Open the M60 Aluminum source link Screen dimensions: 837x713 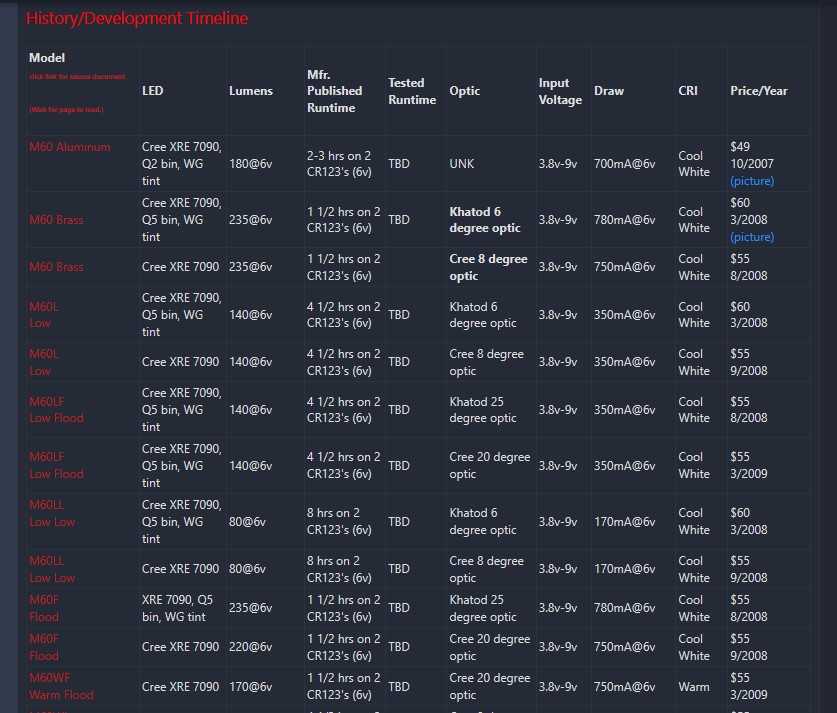pyautogui.click(x=70, y=147)
